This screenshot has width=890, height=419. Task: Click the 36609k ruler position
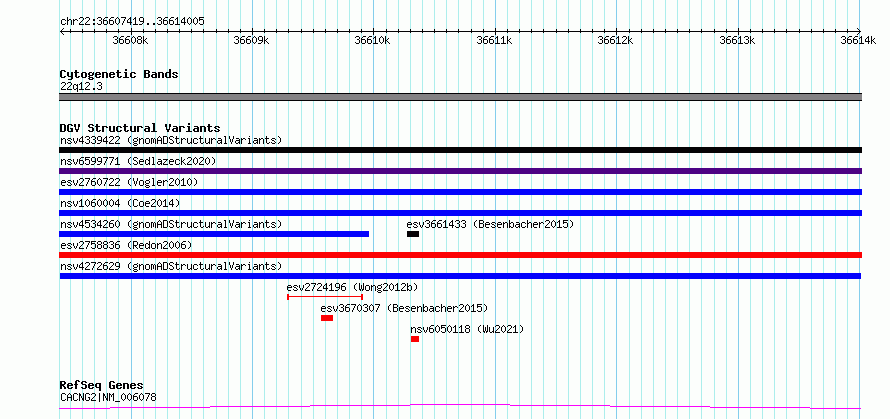pos(252,40)
